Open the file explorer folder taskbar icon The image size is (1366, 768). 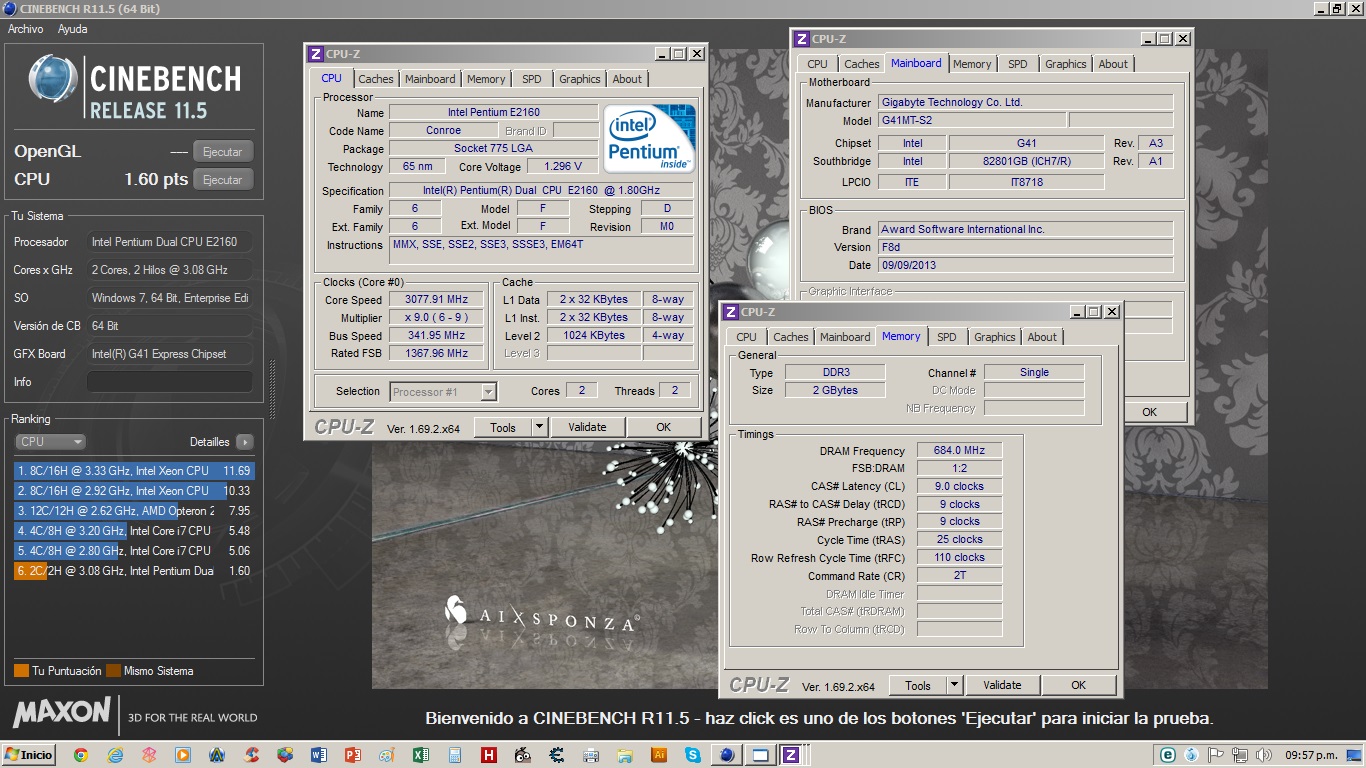tap(625, 755)
